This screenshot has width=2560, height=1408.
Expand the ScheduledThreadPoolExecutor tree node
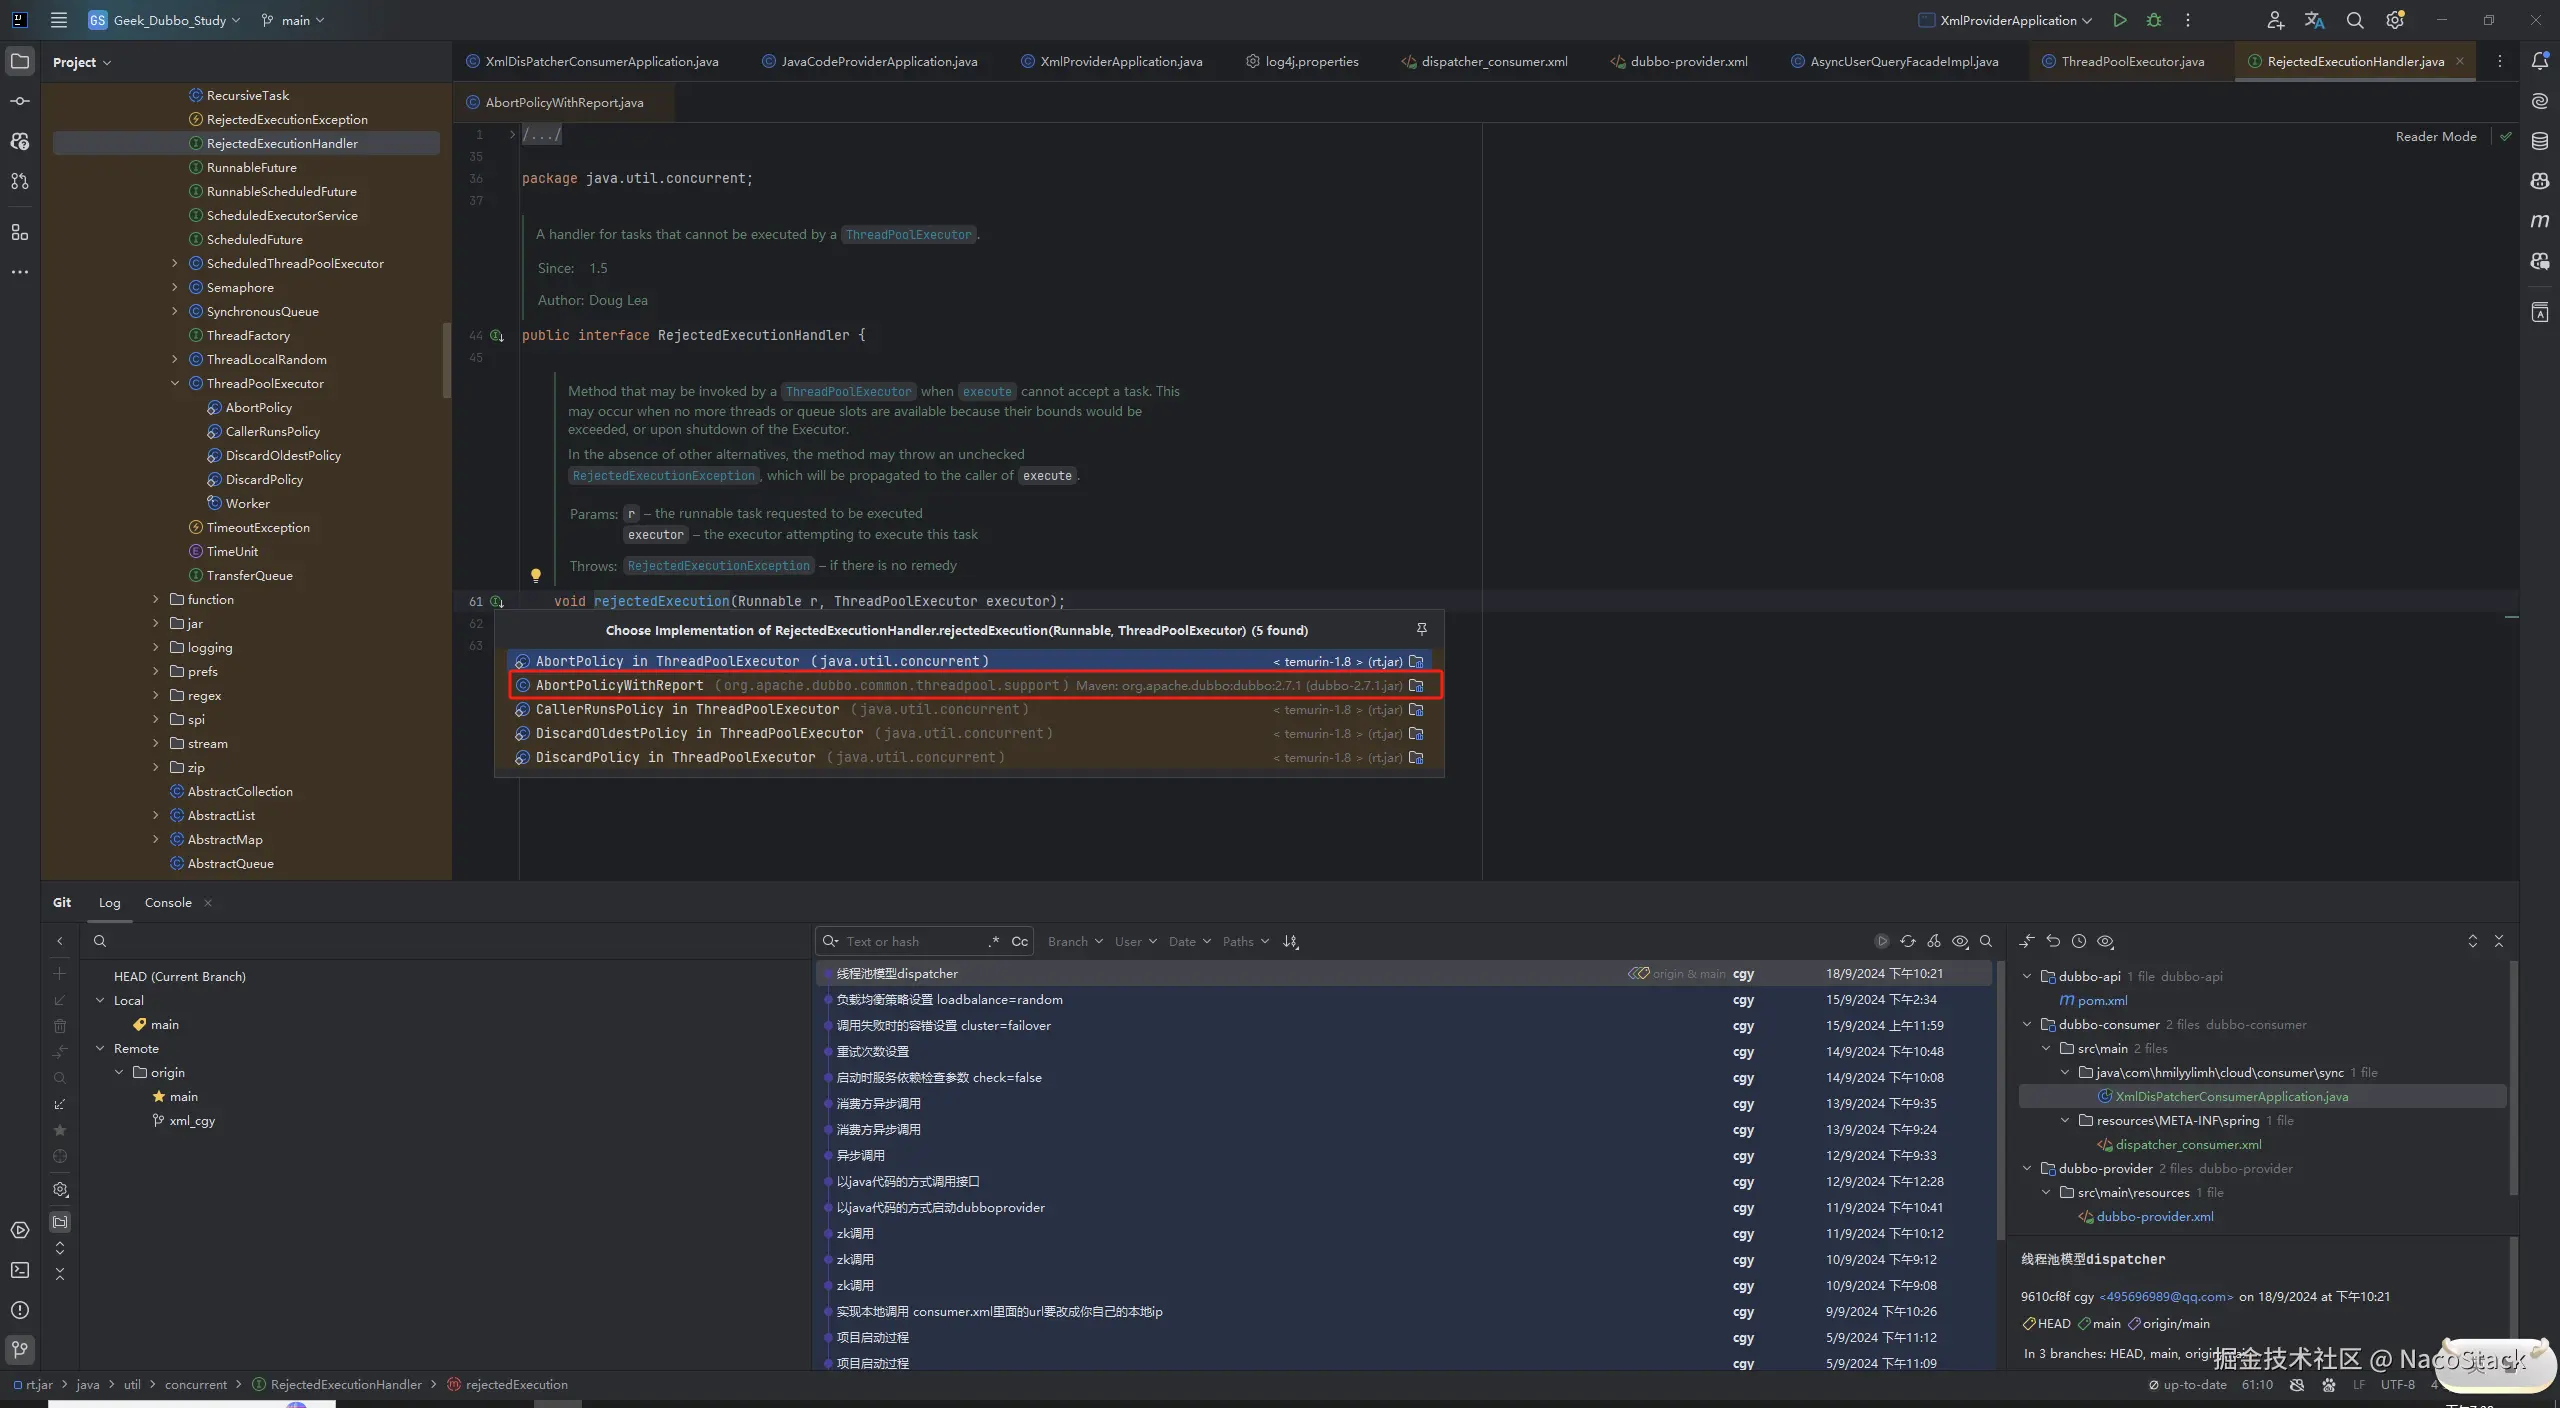(x=175, y=263)
